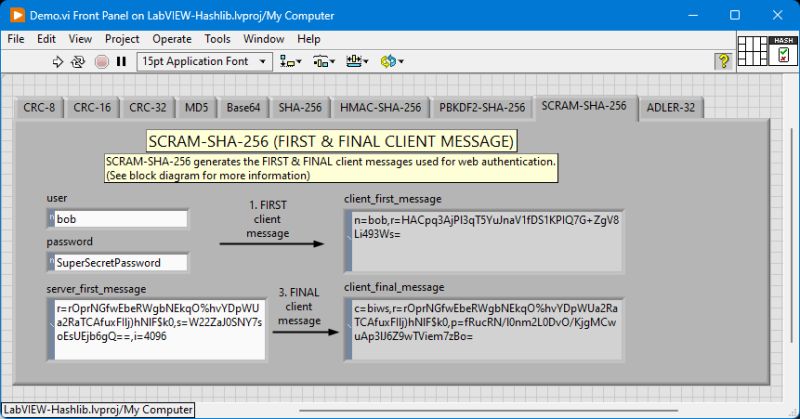Open the Operate menu
This screenshot has height=419, width=800.
pos(172,39)
